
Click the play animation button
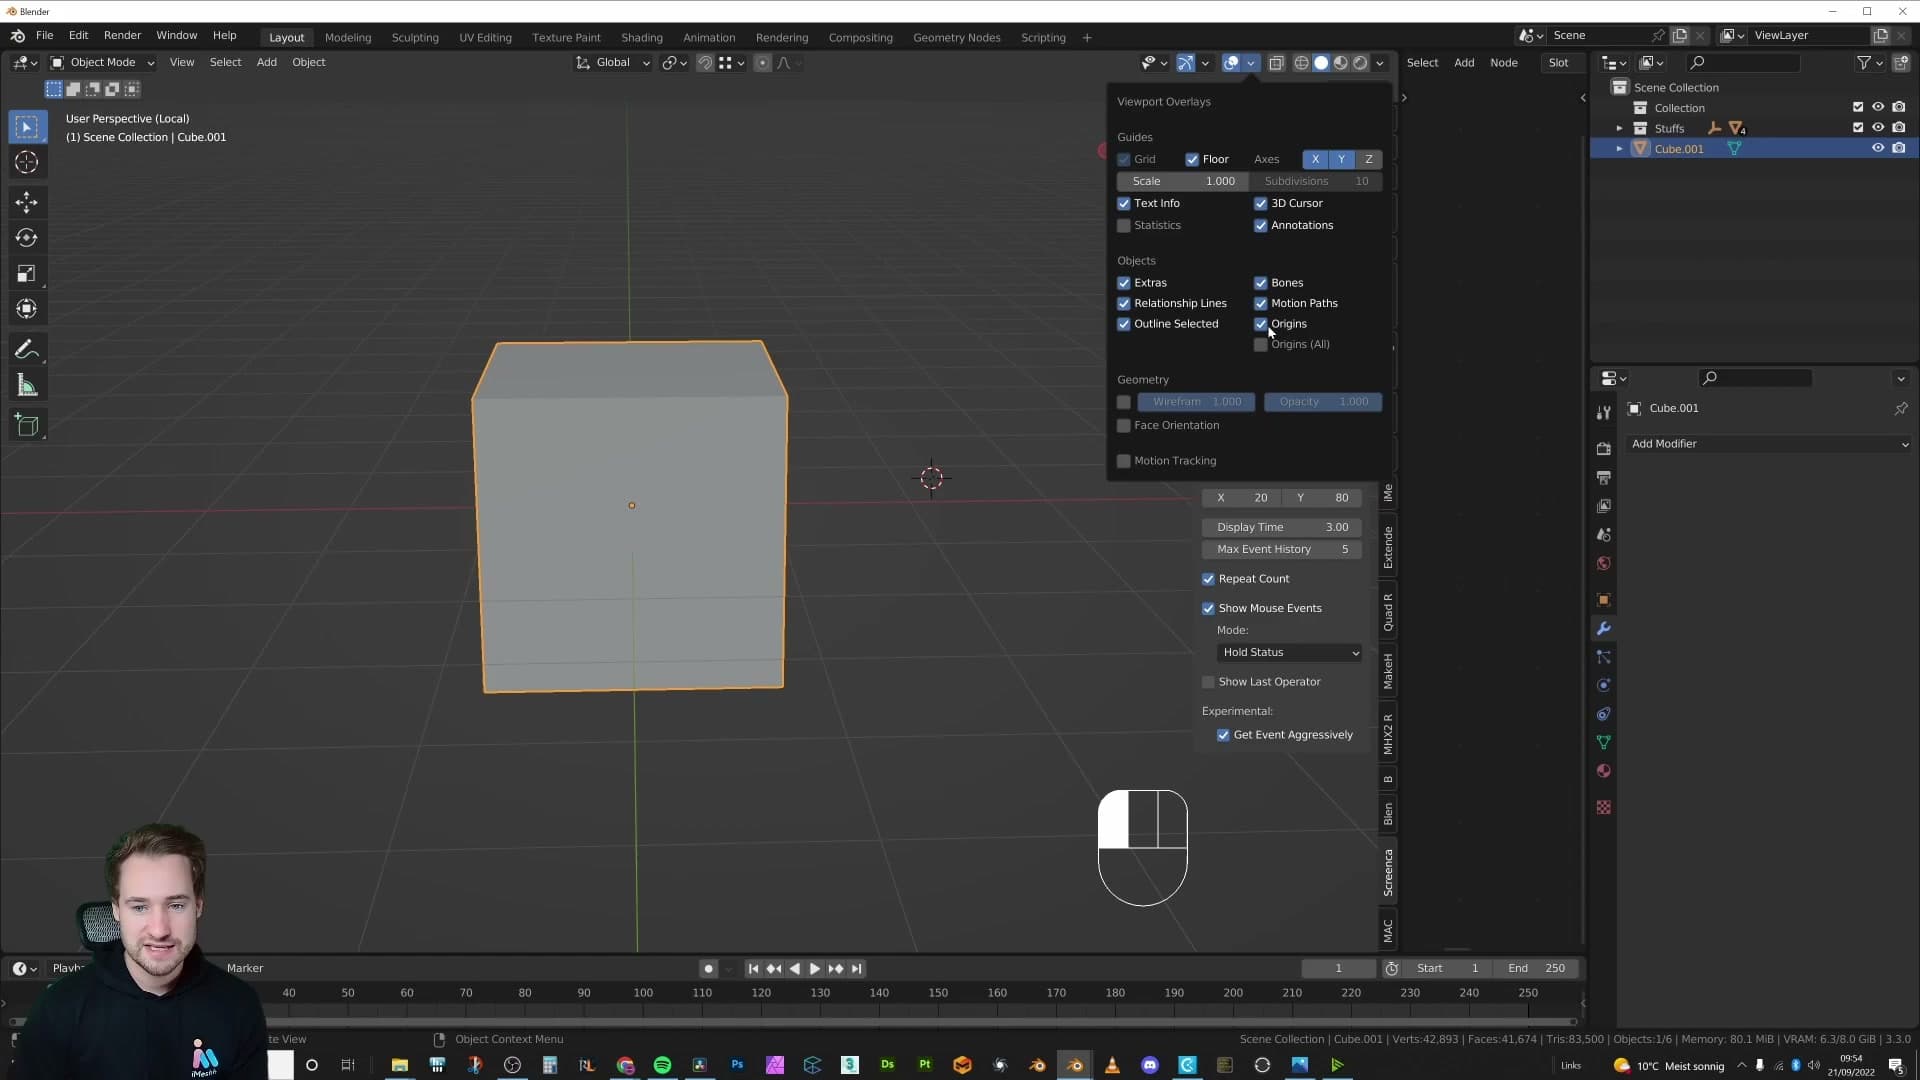pyautogui.click(x=814, y=969)
